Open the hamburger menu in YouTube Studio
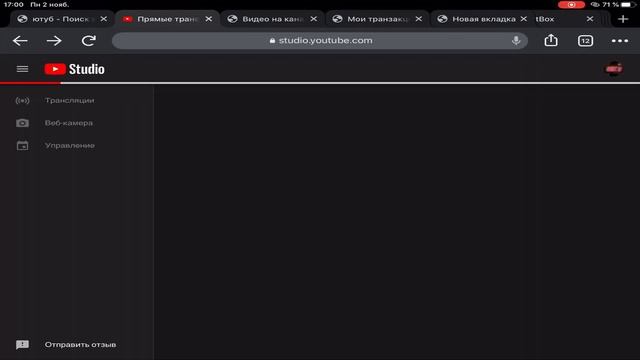The height and width of the screenshot is (360, 640). coord(22,69)
